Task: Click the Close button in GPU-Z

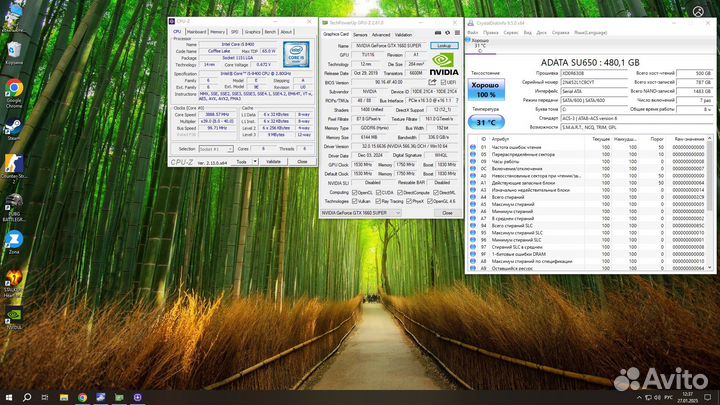Action: (x=447, y=213)
